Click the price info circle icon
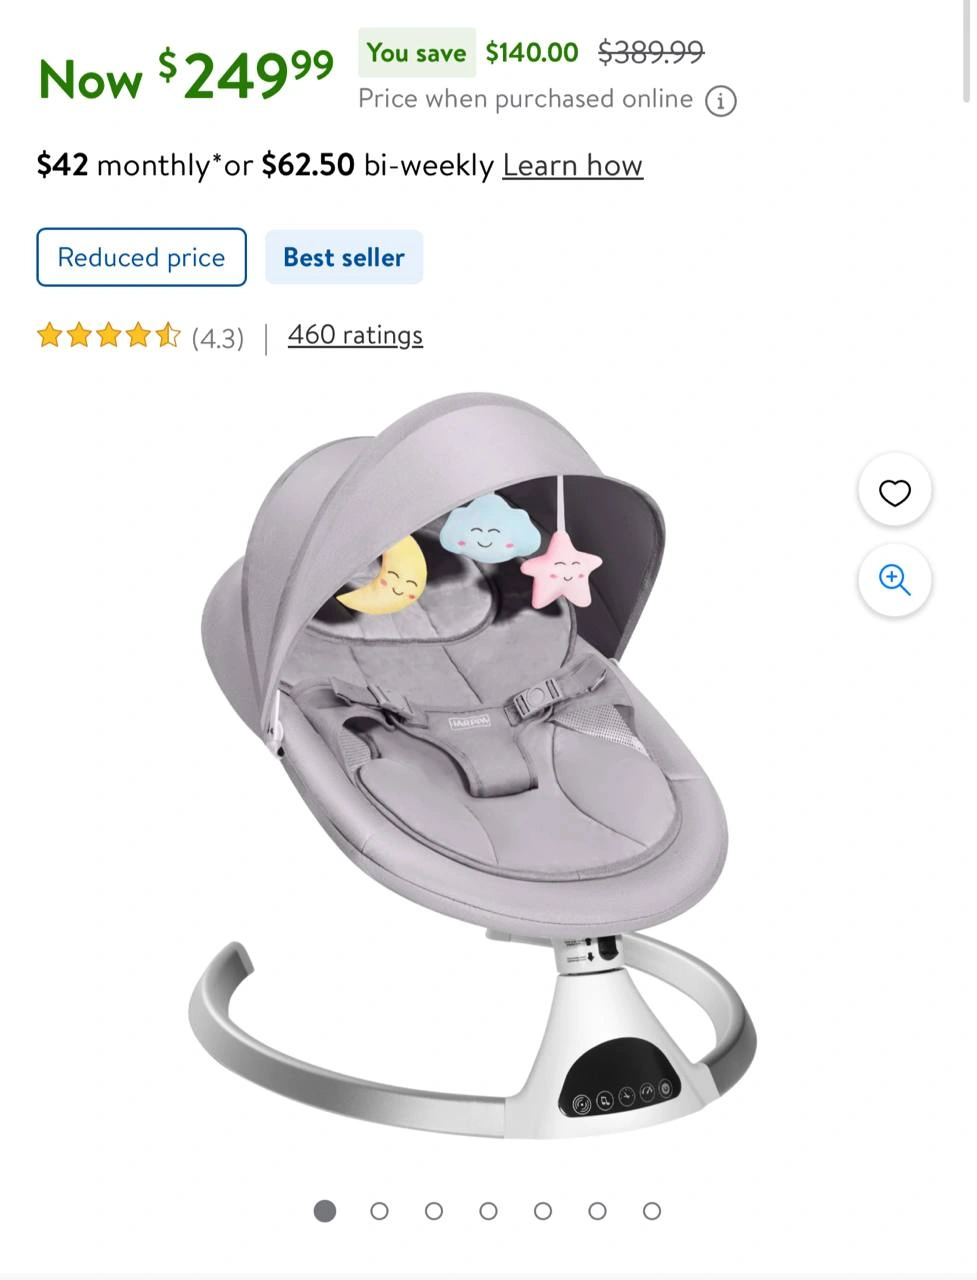The image size is (977, 1280). pos(721,101)
